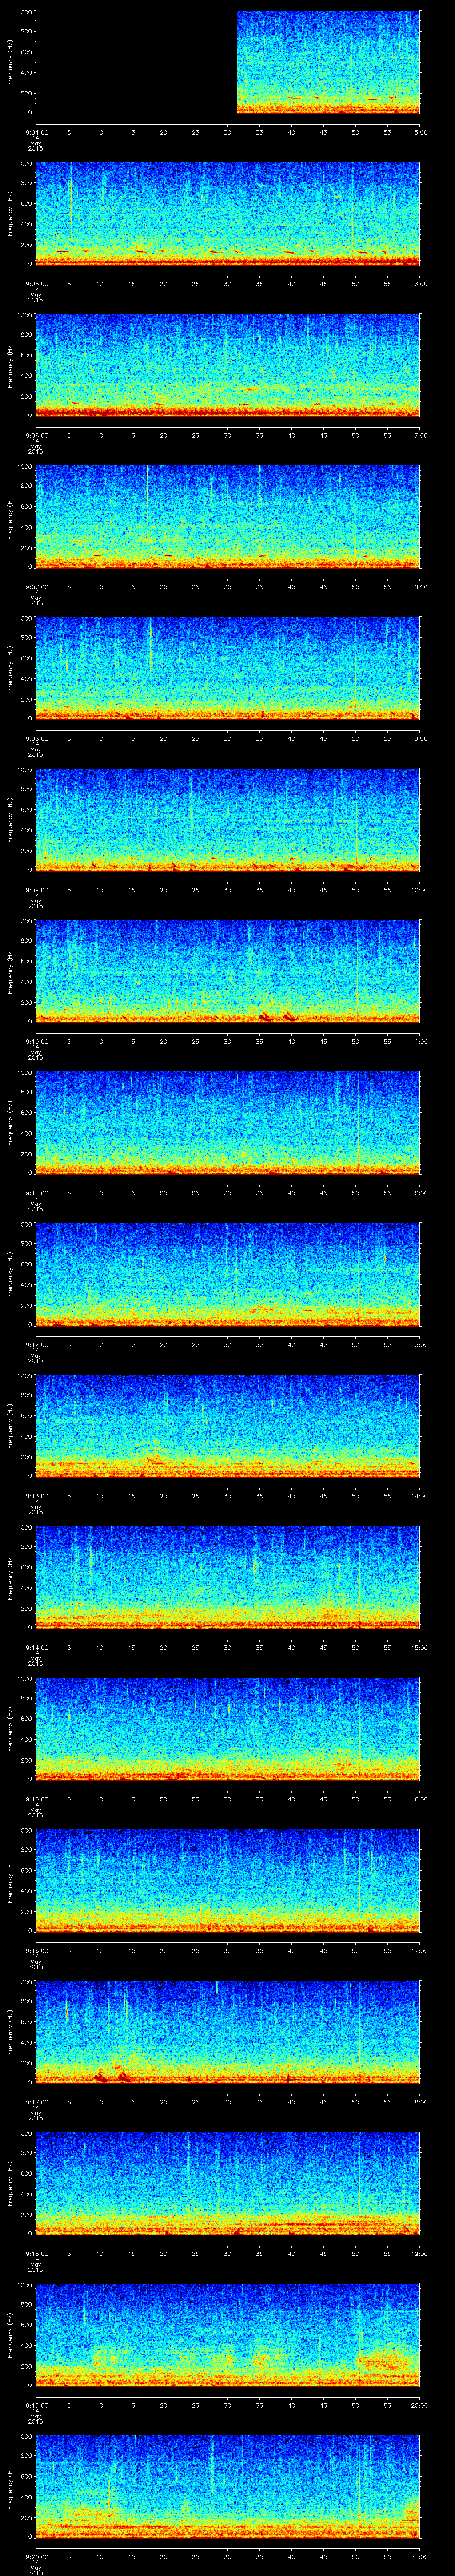This screenshot has width=455, height=2576.
Task: Pick the "17:00" end-of-axis label
Action: coord(421,1950)
